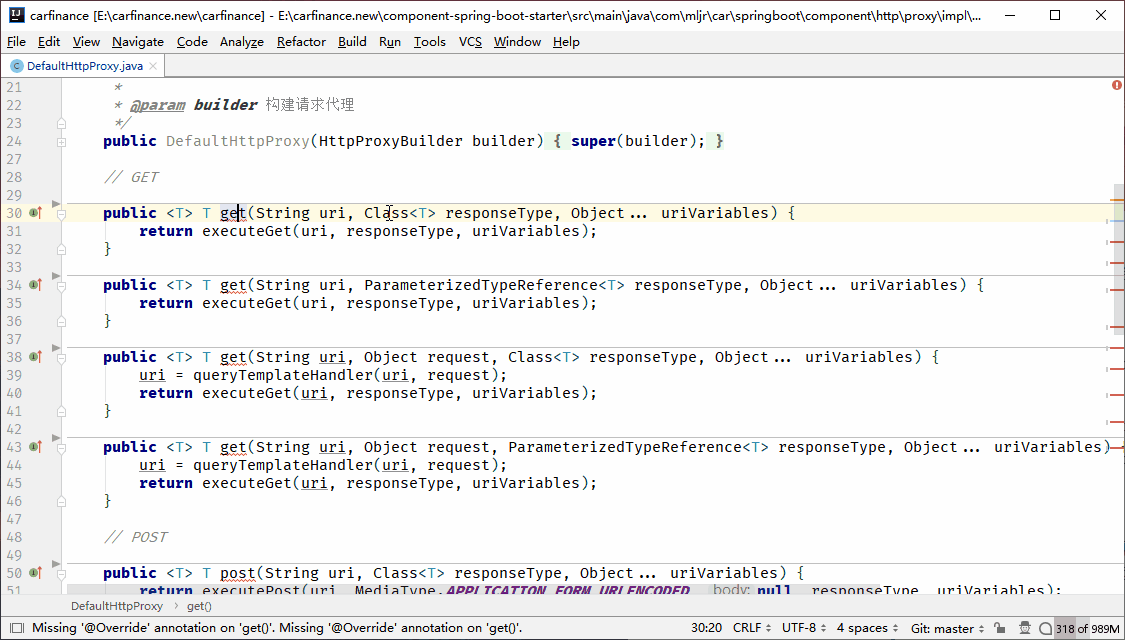This screenshot has width=1125, height=640.
Task: Click the implements-method gutter icon on line 50
Action: pos(35,573)
